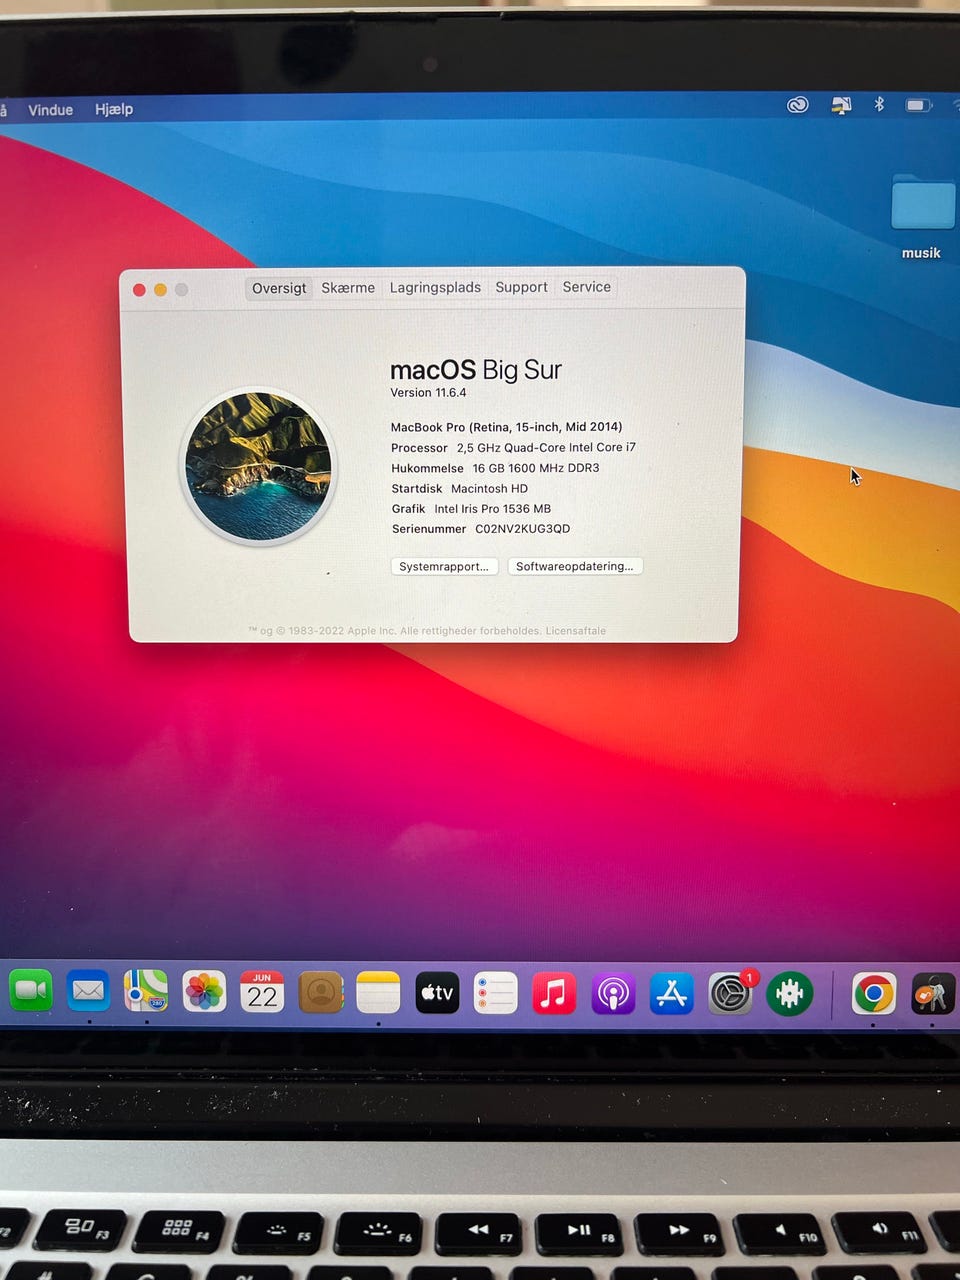Click the 16 GB 1600 MHz DDR3 text
Image resolution: width=960 pixels, height=1280 pixels.
click(x=536, y=468)
